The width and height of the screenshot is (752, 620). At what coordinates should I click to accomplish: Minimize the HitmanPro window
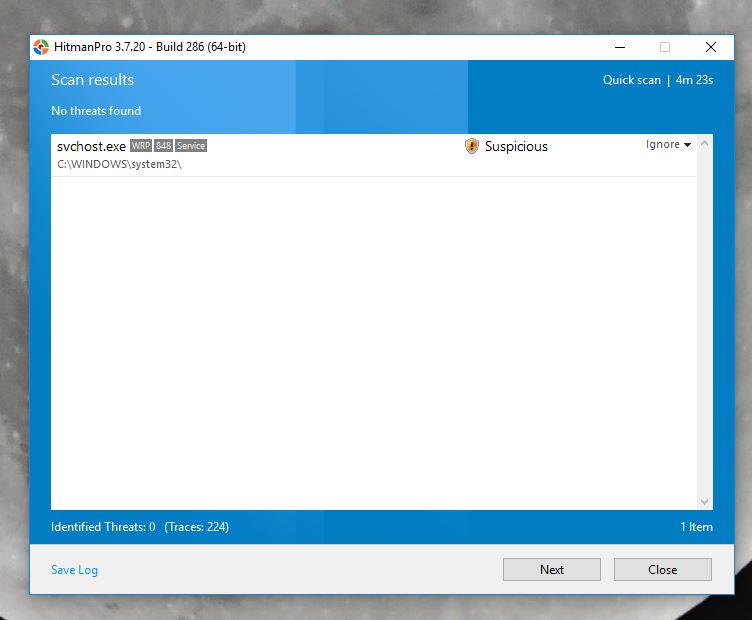coord(620,47)
